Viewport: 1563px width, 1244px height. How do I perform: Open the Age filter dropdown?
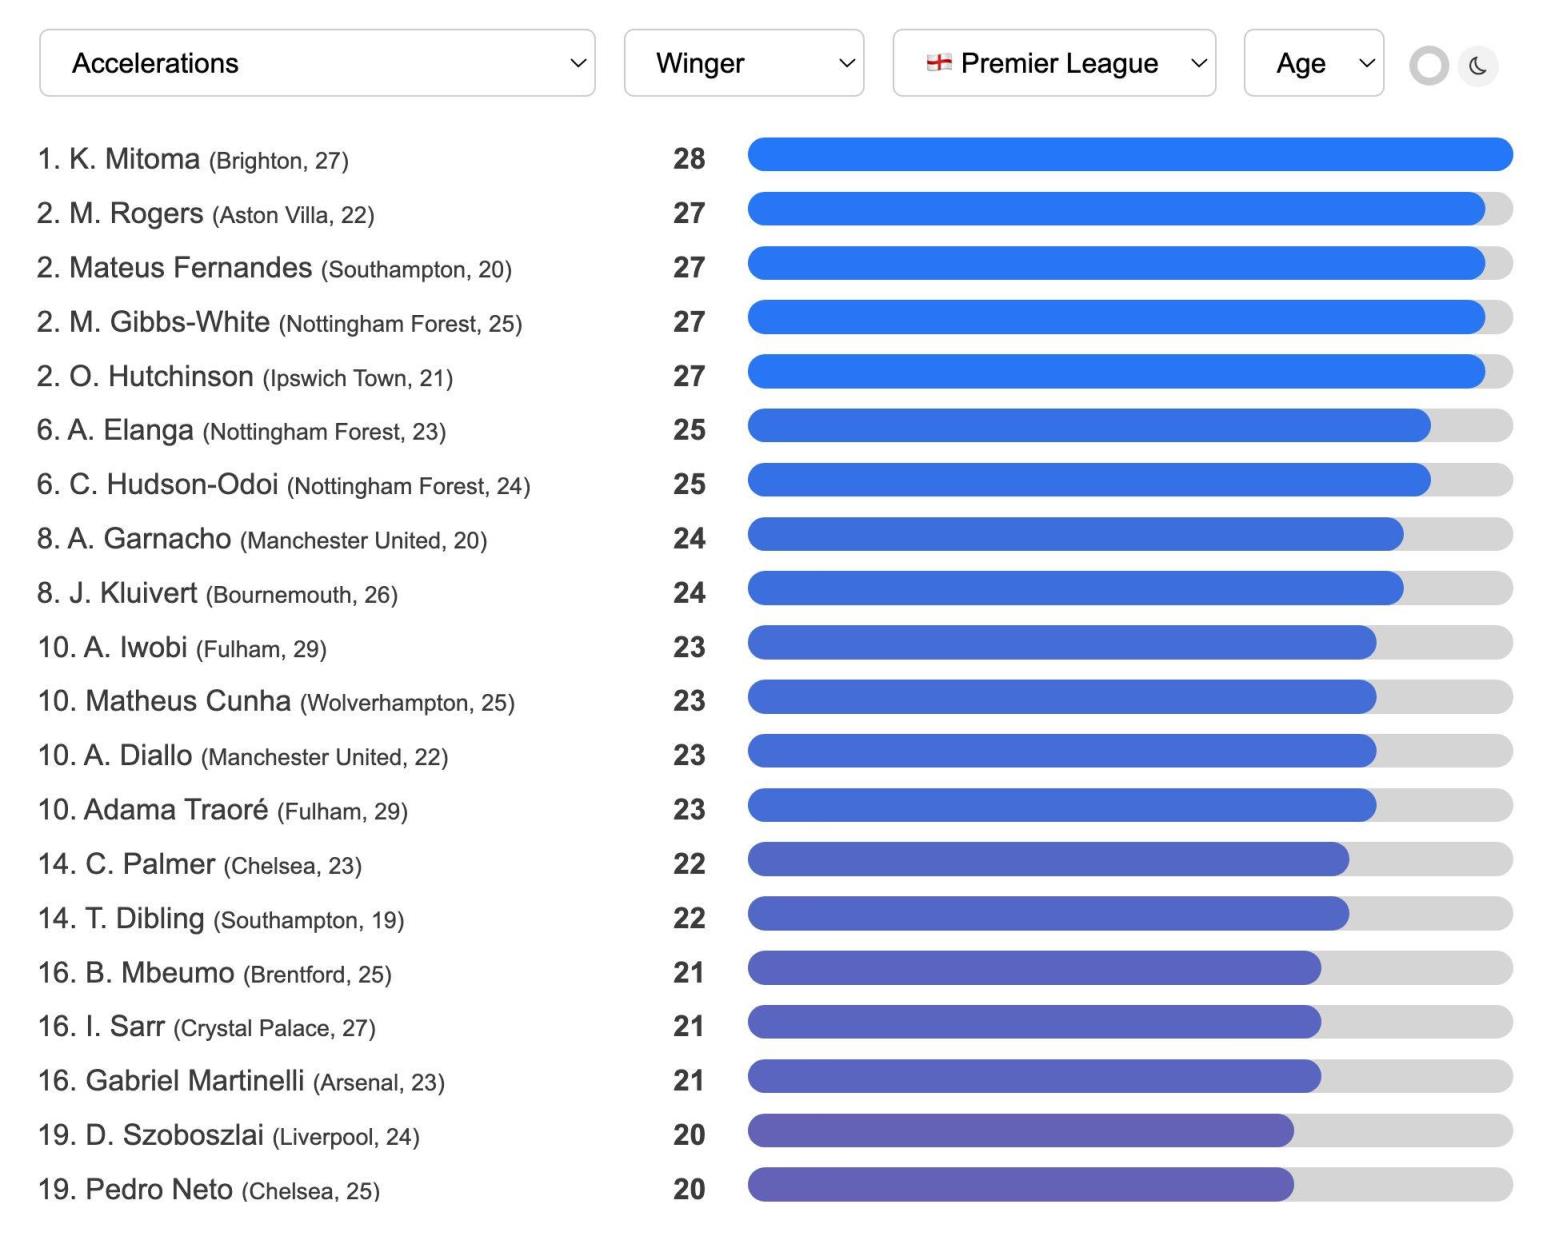coord(1313,63)
